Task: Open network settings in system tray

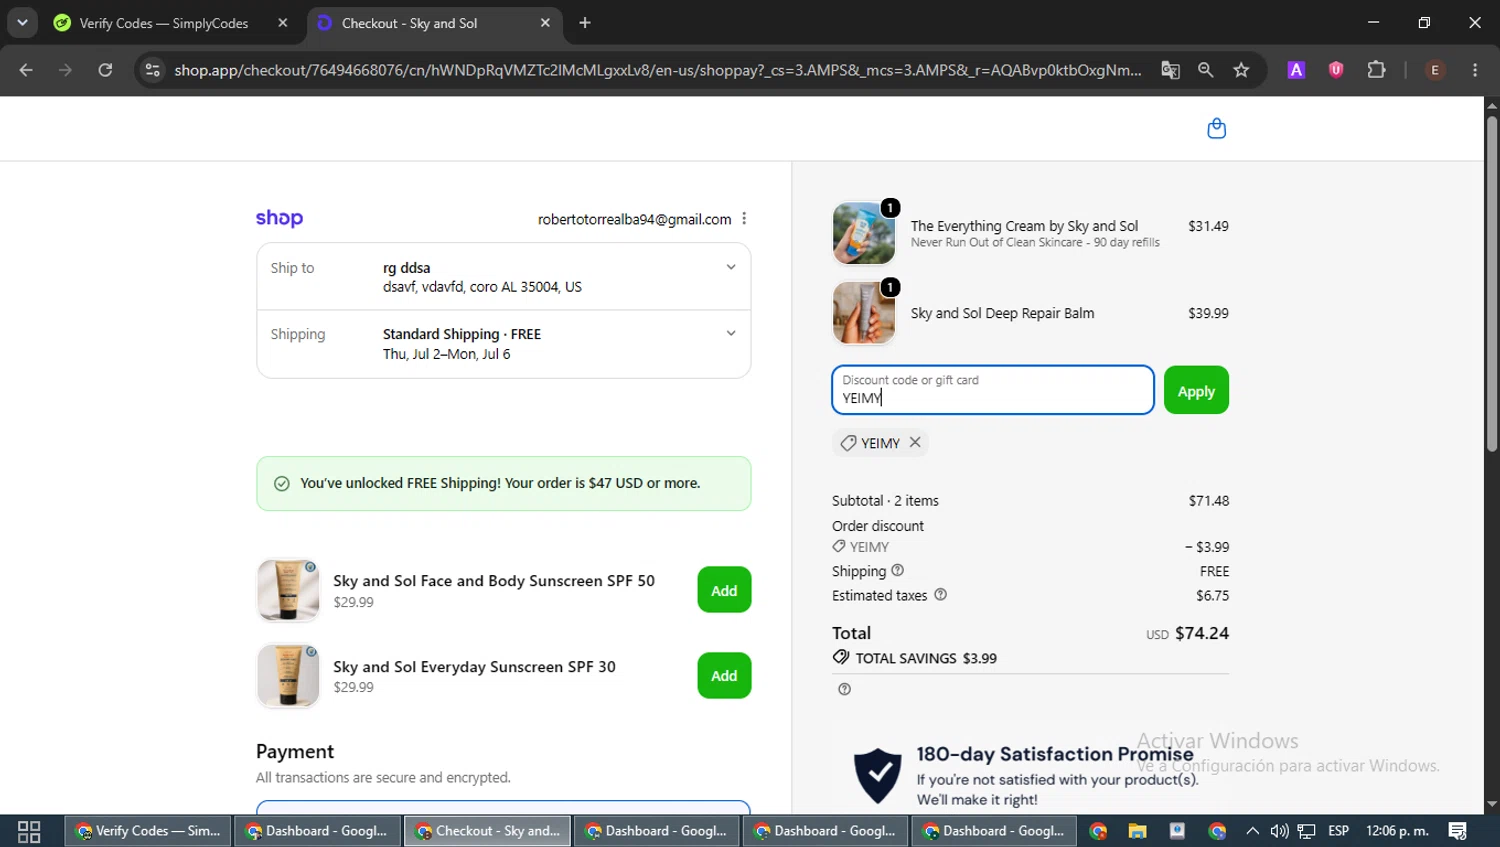Action: [1306, 831]
